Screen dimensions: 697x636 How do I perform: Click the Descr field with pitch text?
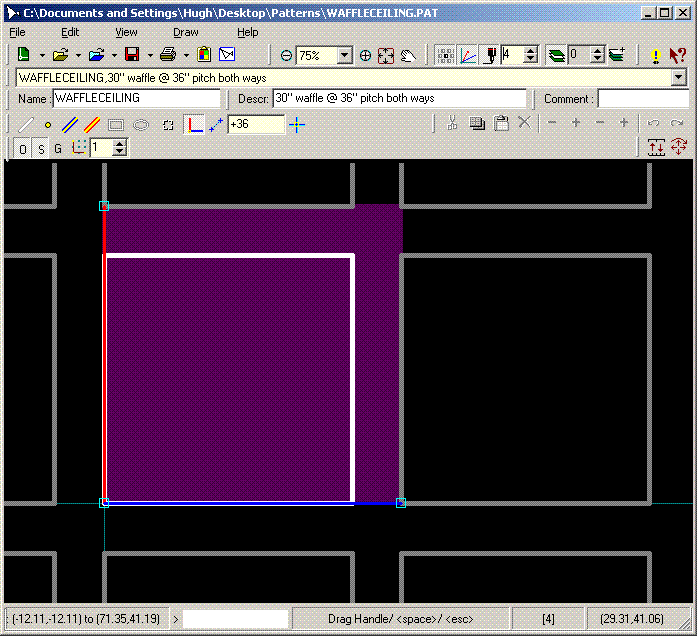click(399, 98)
